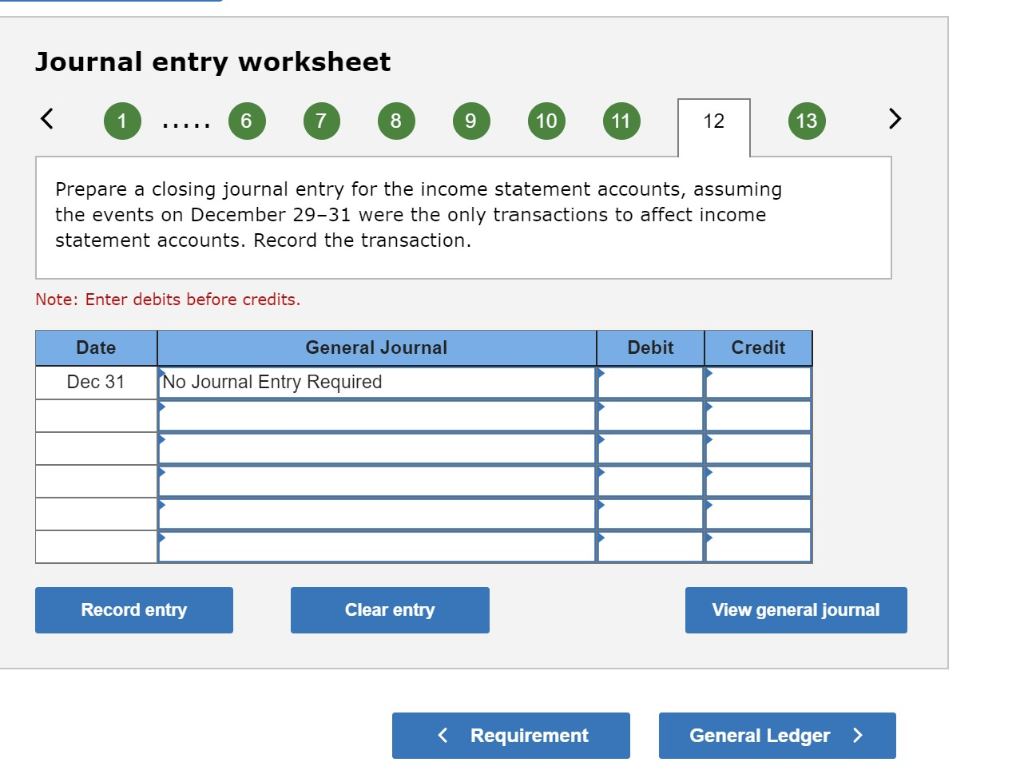Open account dropdown with 'No Journal Entry Required'
Screen dimensions: 1024x778
pyautogui.click(x=377, y=382)
